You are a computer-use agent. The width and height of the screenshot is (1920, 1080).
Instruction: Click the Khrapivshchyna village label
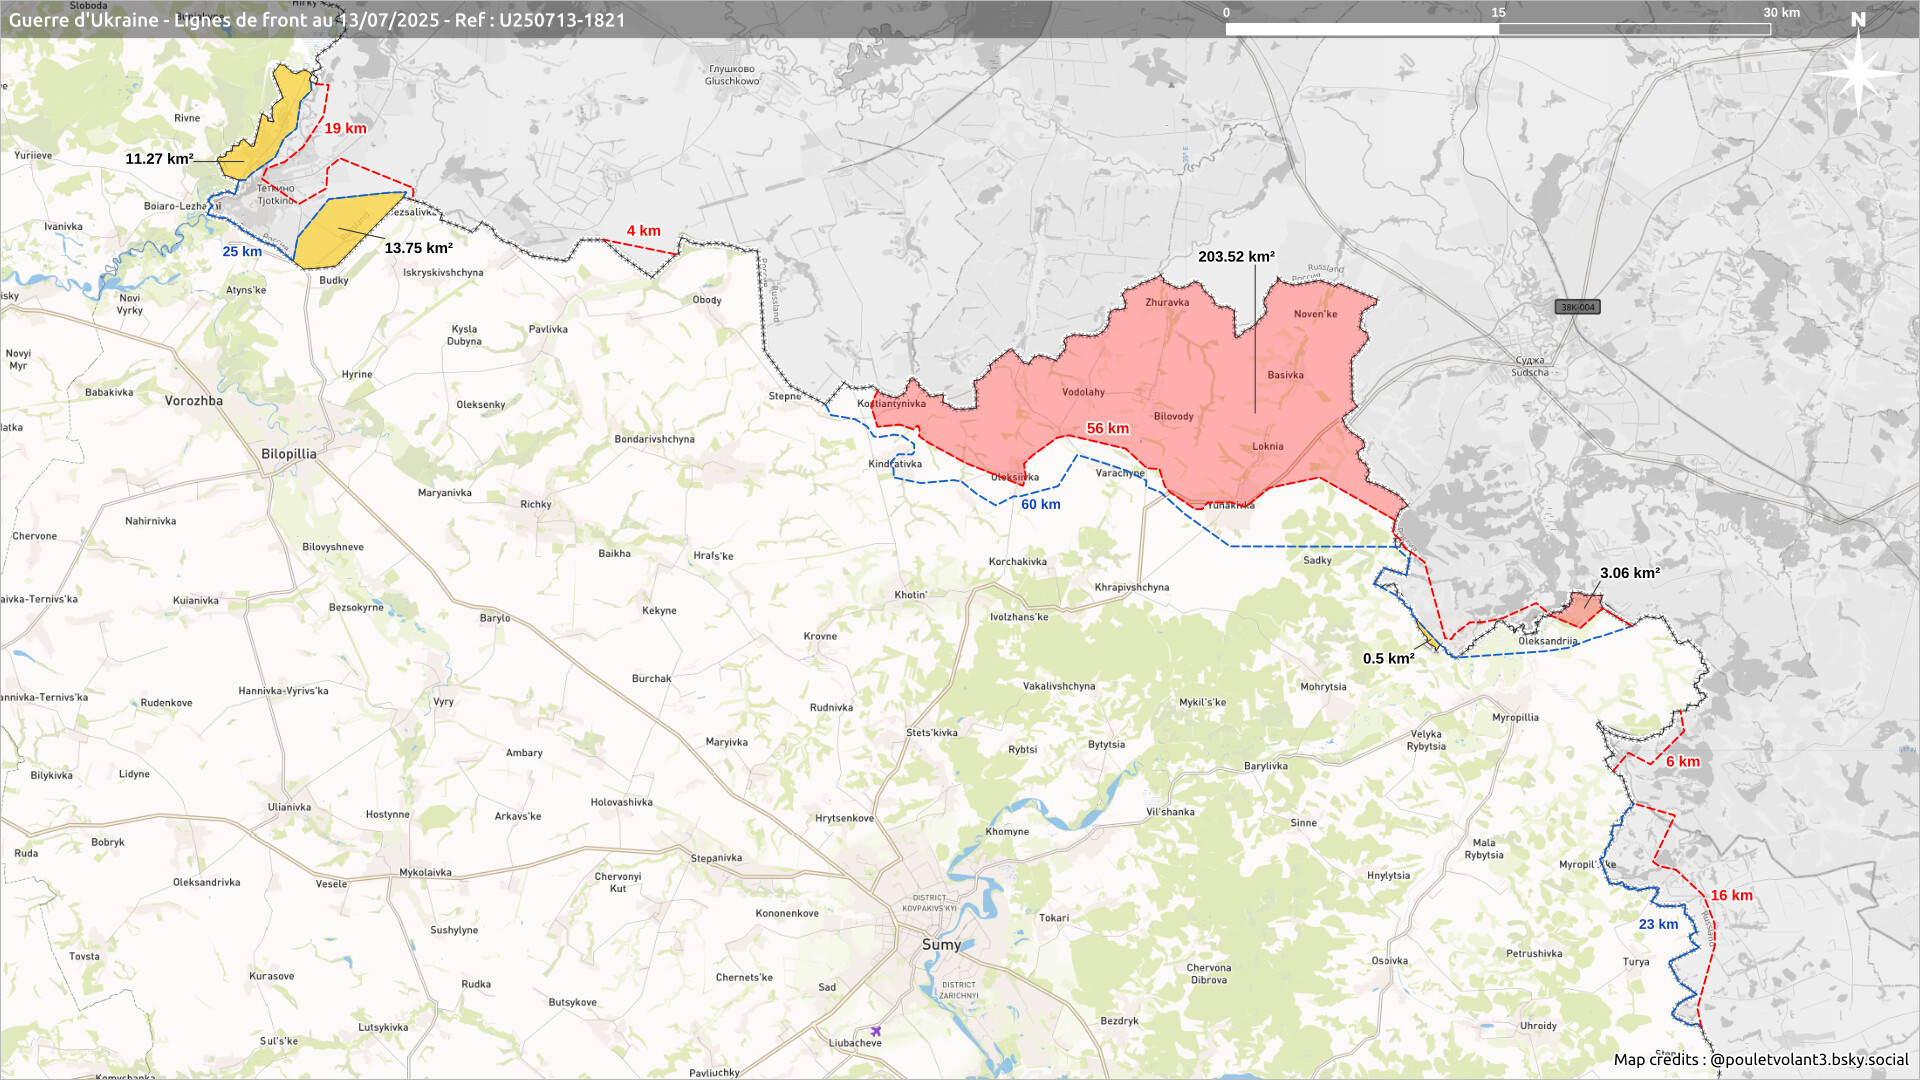(x=1131, y=587)
